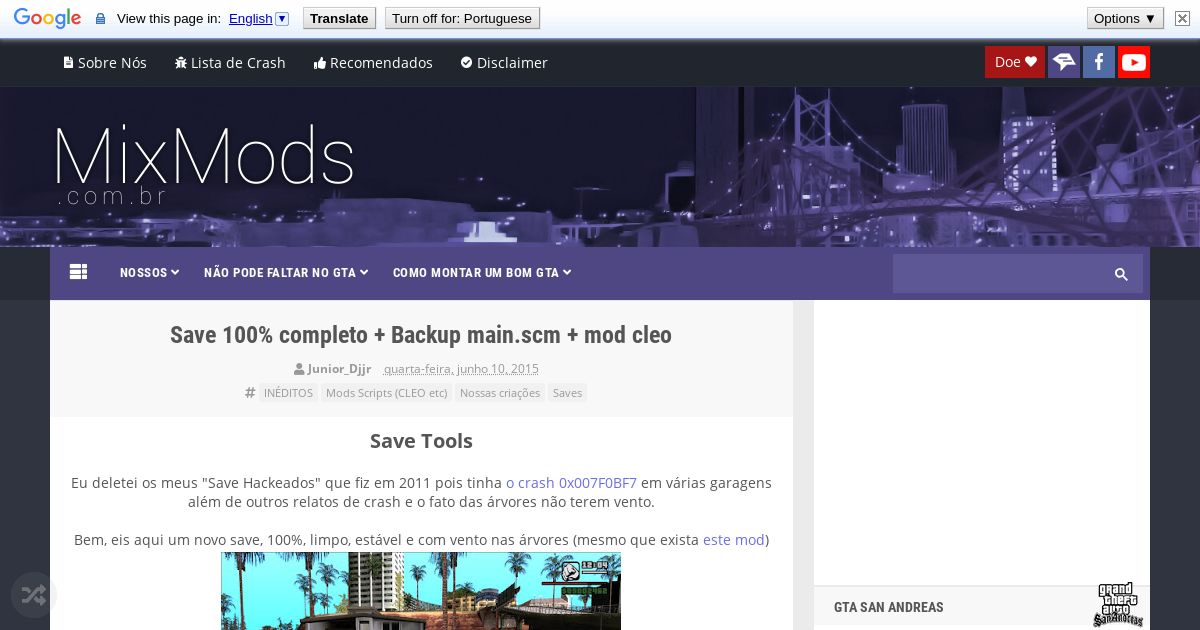The width and height of the screenshot is (1200, 630).
Task: Click the Save Tools heading
Action: pos(421,441)
